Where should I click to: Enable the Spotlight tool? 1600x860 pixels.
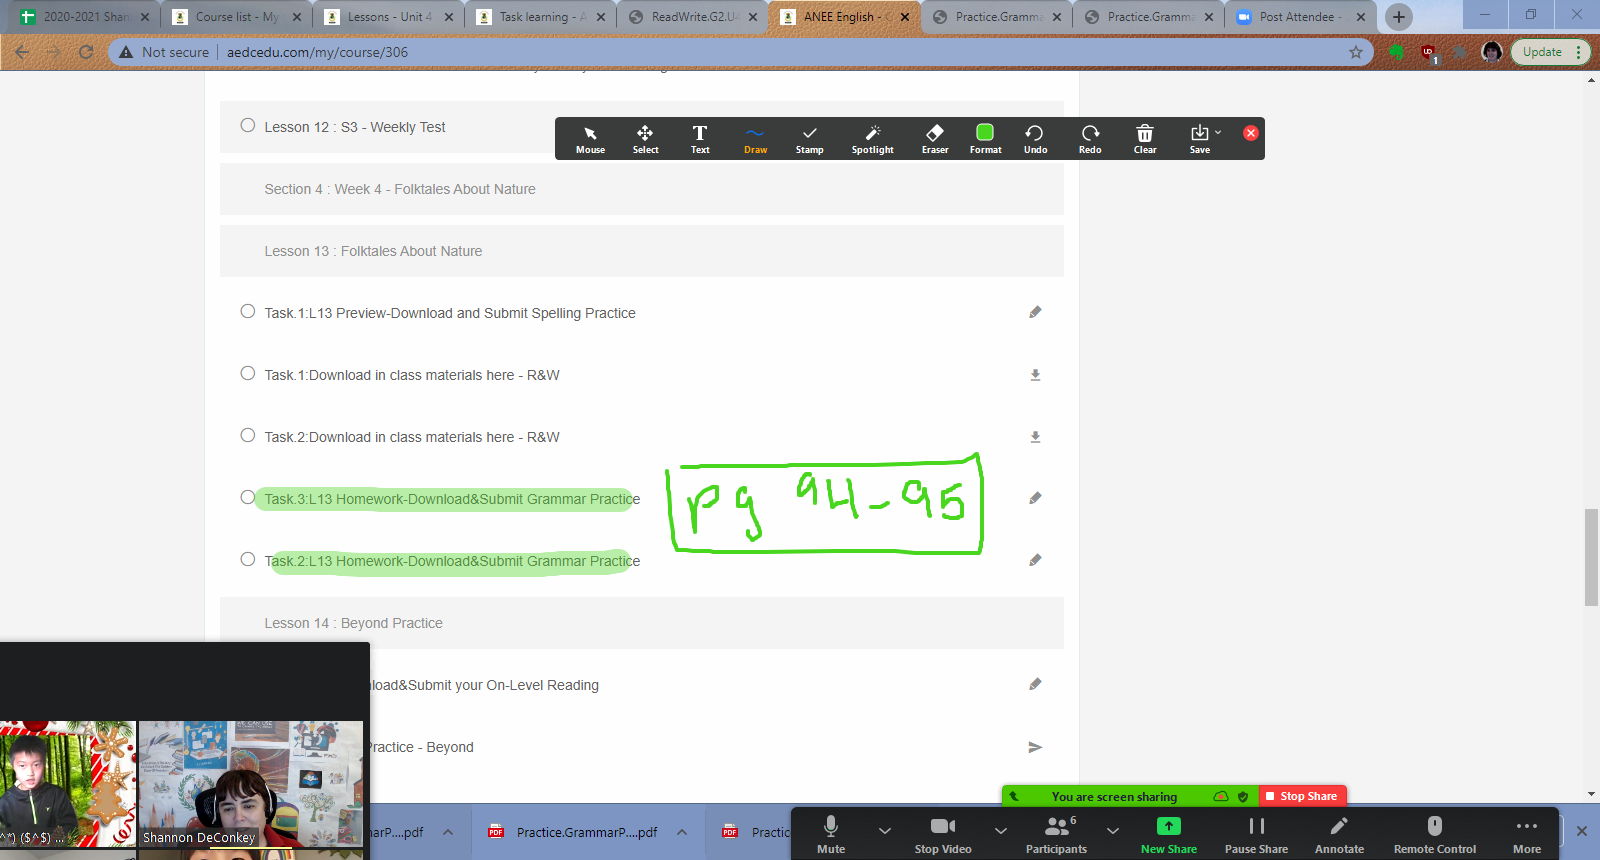click(872, 139)
